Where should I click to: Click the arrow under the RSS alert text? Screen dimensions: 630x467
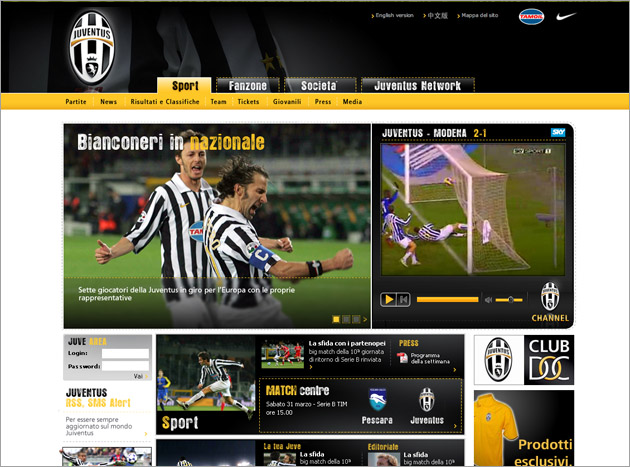[146, 434]
